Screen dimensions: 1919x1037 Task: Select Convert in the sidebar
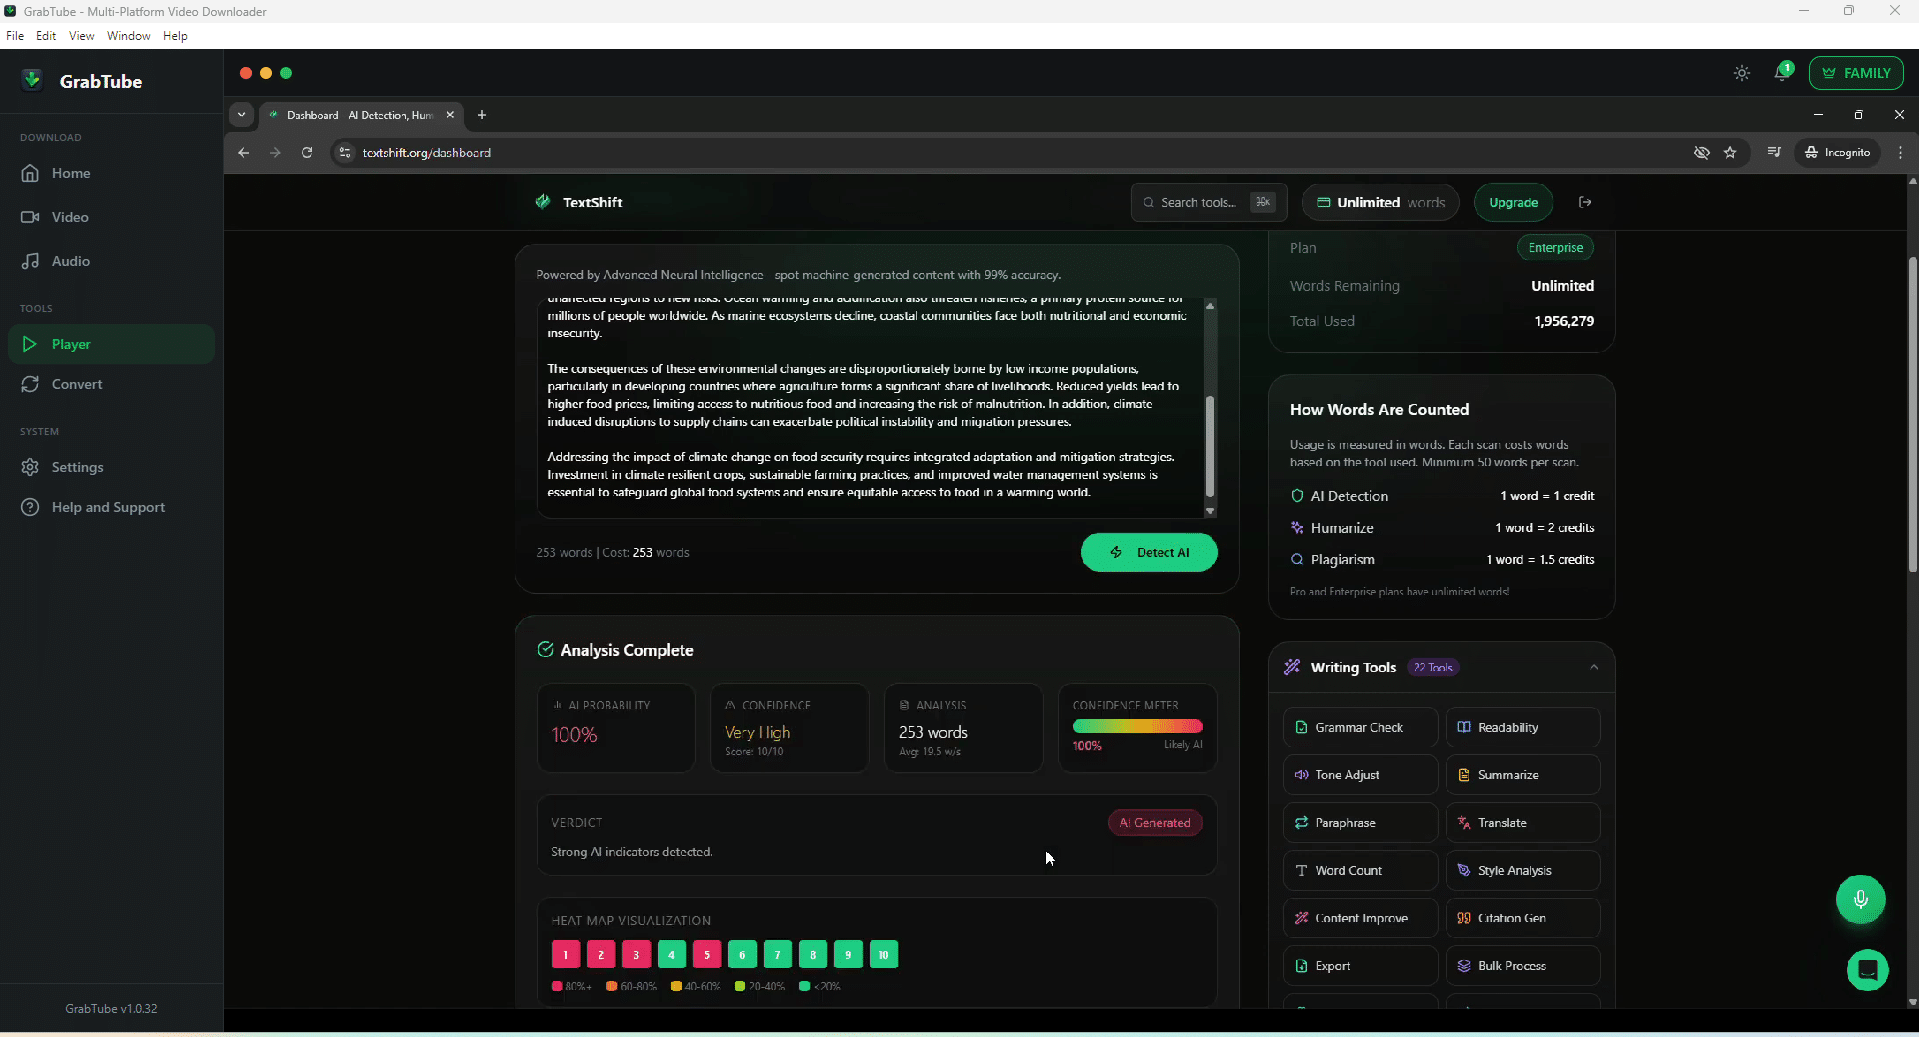[77, 384]
